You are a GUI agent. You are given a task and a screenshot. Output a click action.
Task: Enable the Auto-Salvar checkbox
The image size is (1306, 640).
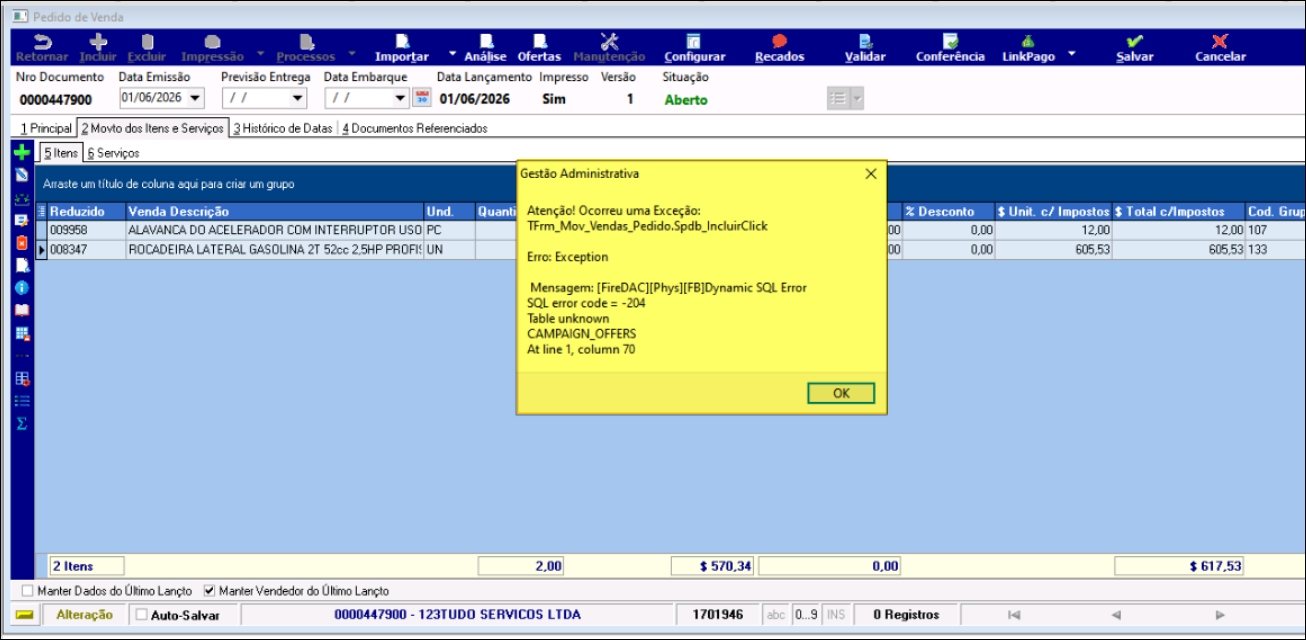(141, 615)
